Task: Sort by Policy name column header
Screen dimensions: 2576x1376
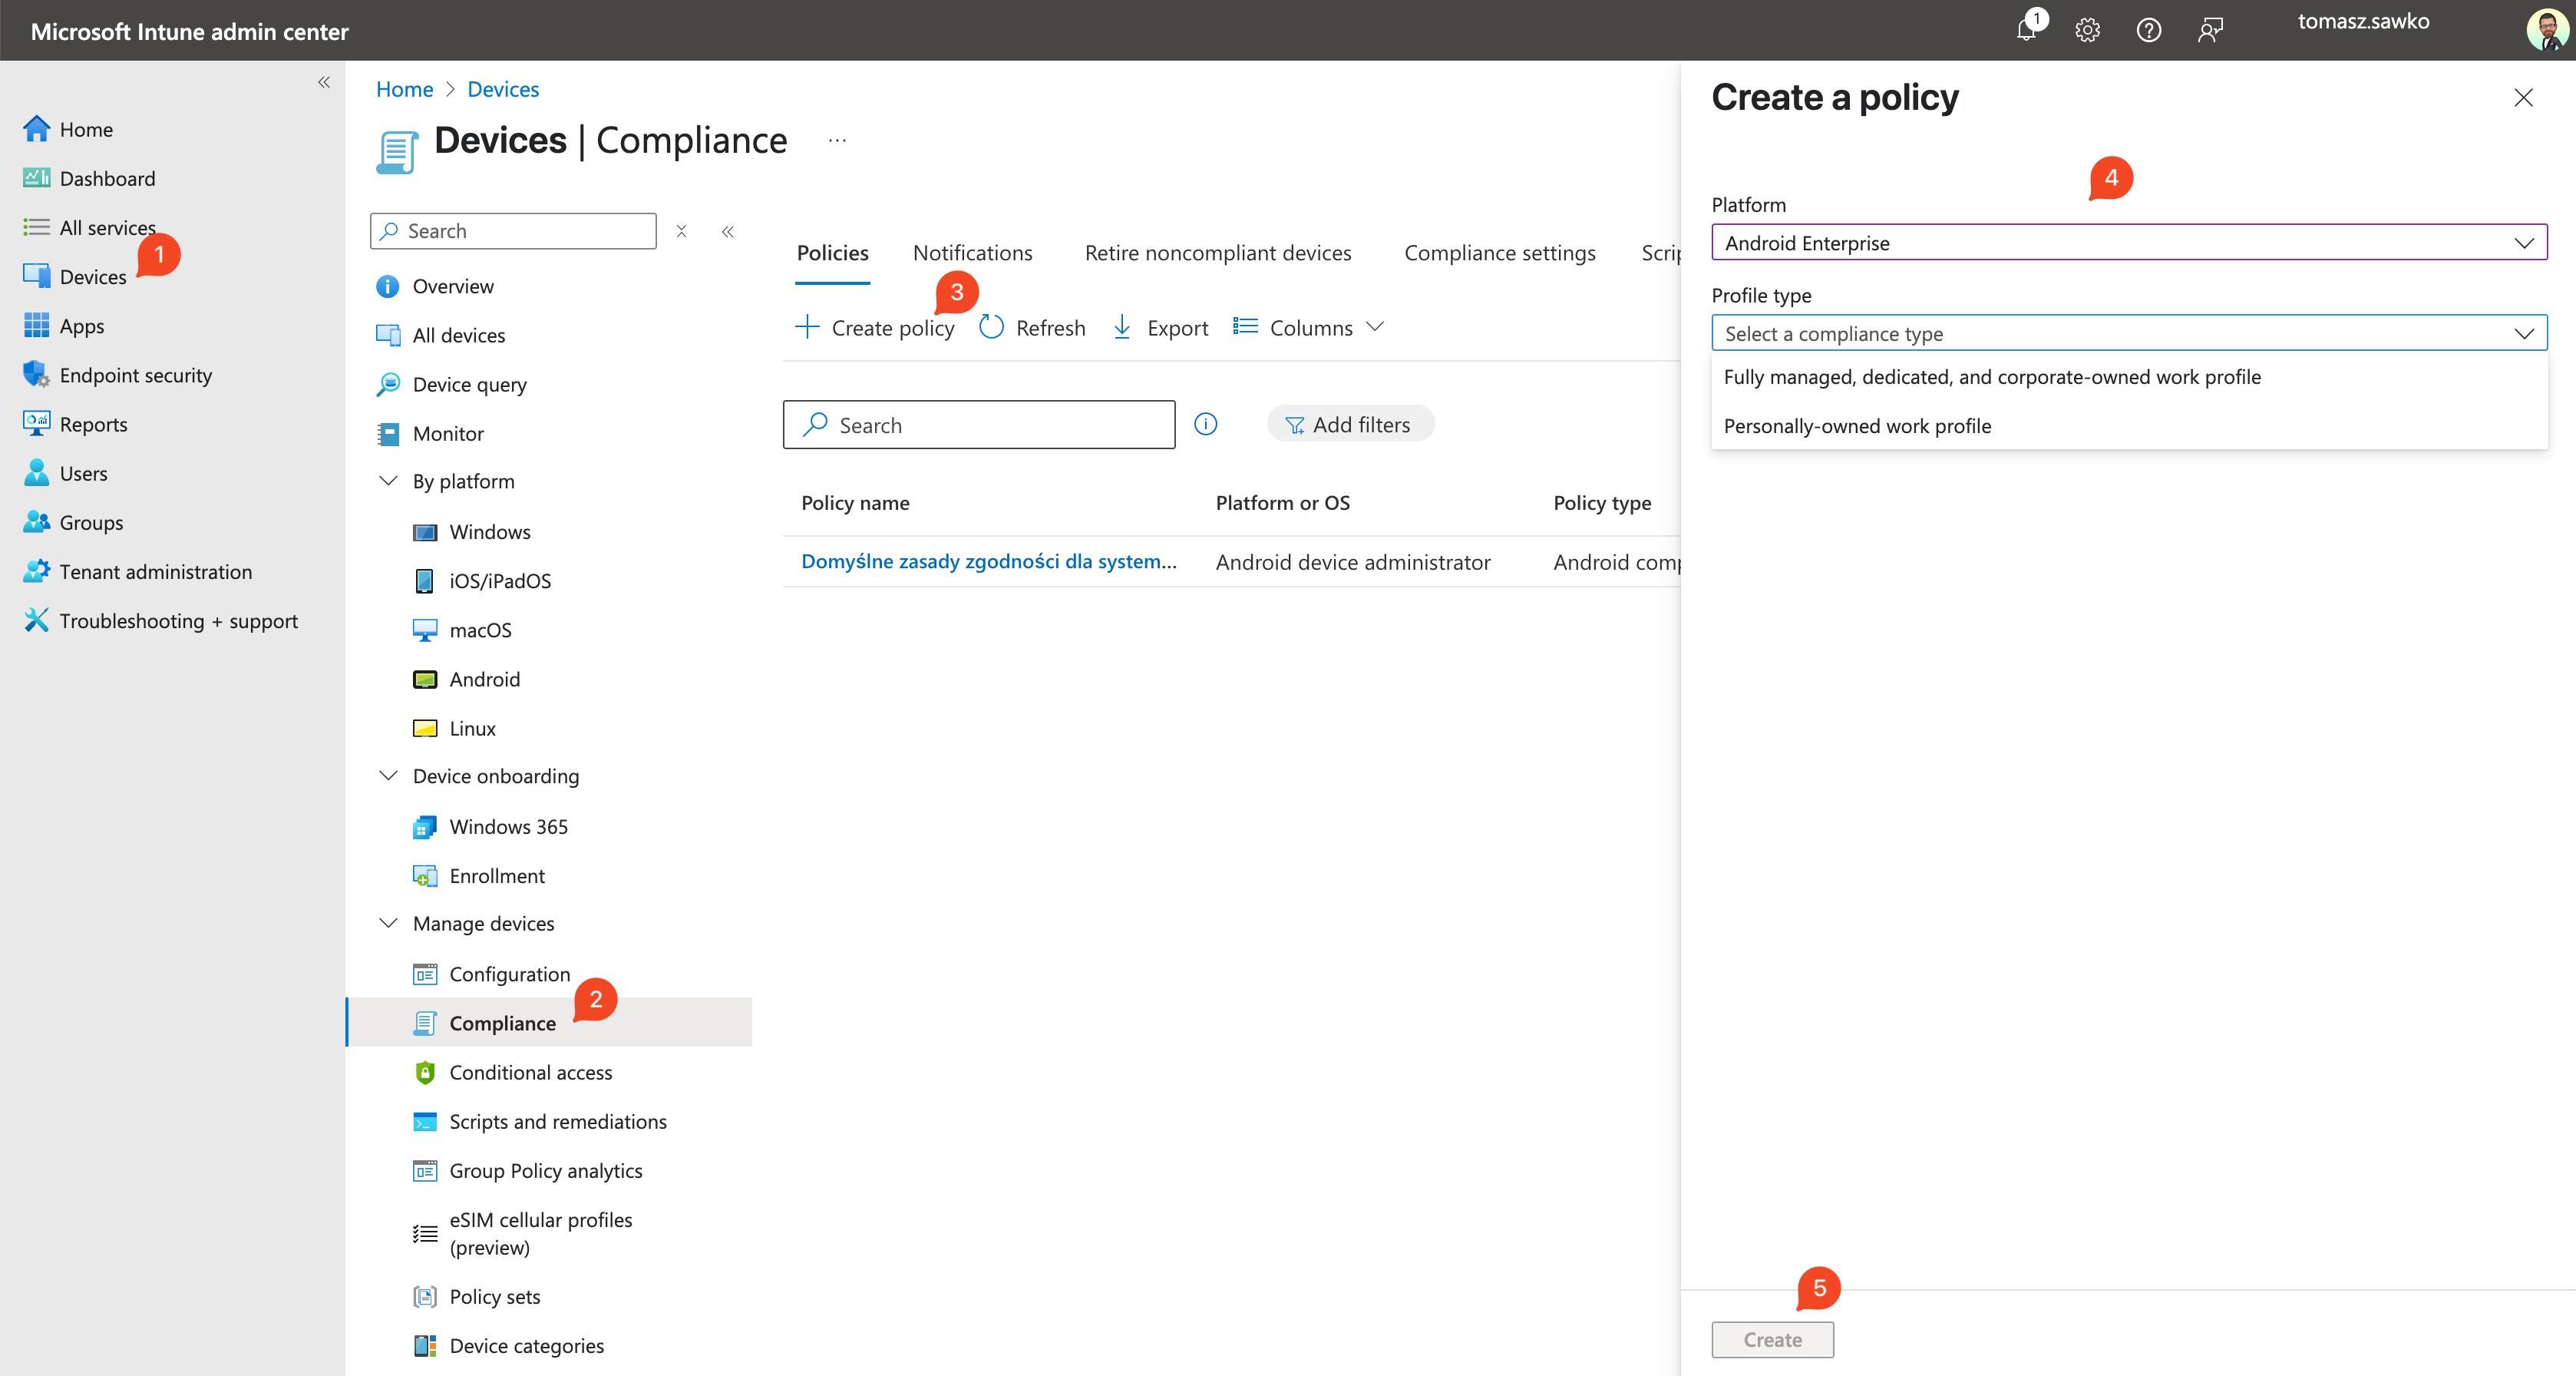Action: pos(855,502)
